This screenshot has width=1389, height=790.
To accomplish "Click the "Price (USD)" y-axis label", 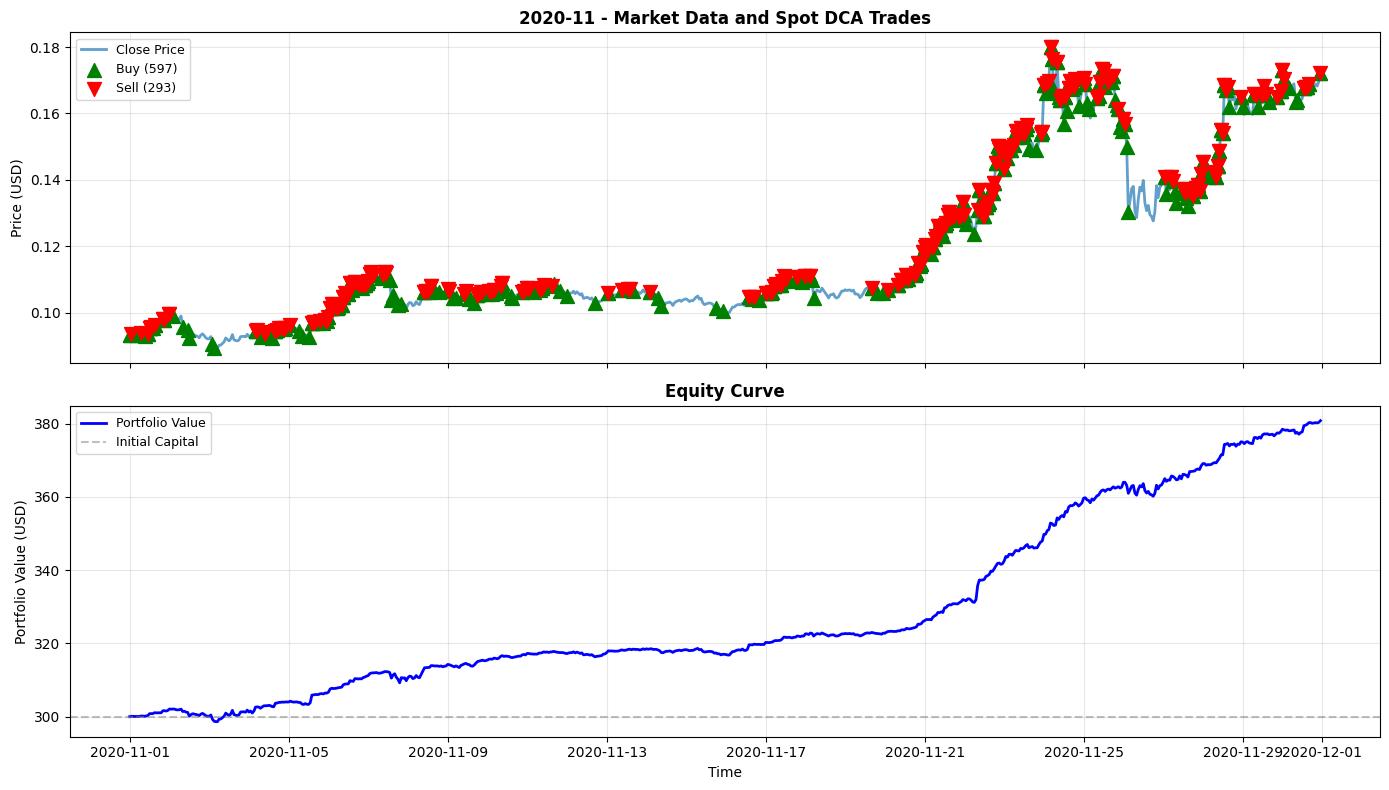I will tap(17, 198).
